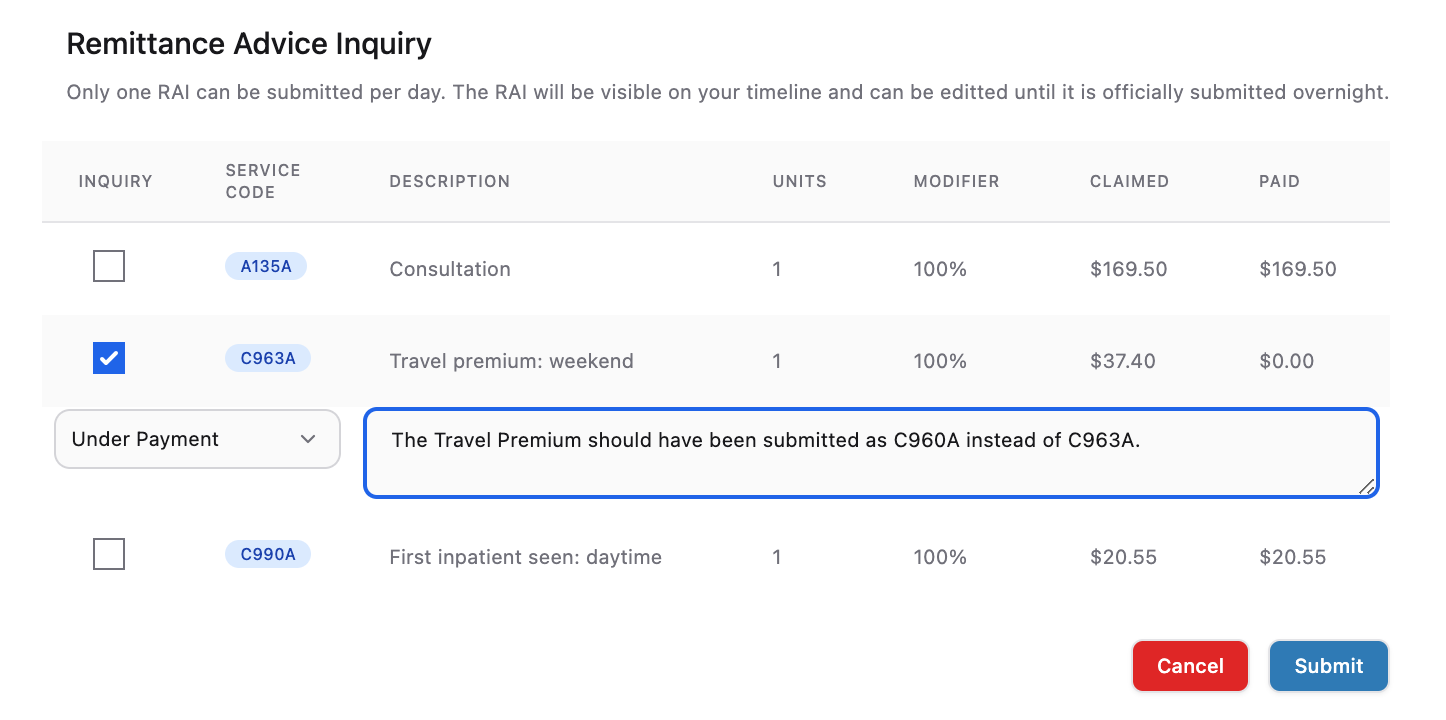Screen dimensions: 1446x720
Task: Select the $0.00 paid amount in the travel premium row
Action: (1287, 361)
